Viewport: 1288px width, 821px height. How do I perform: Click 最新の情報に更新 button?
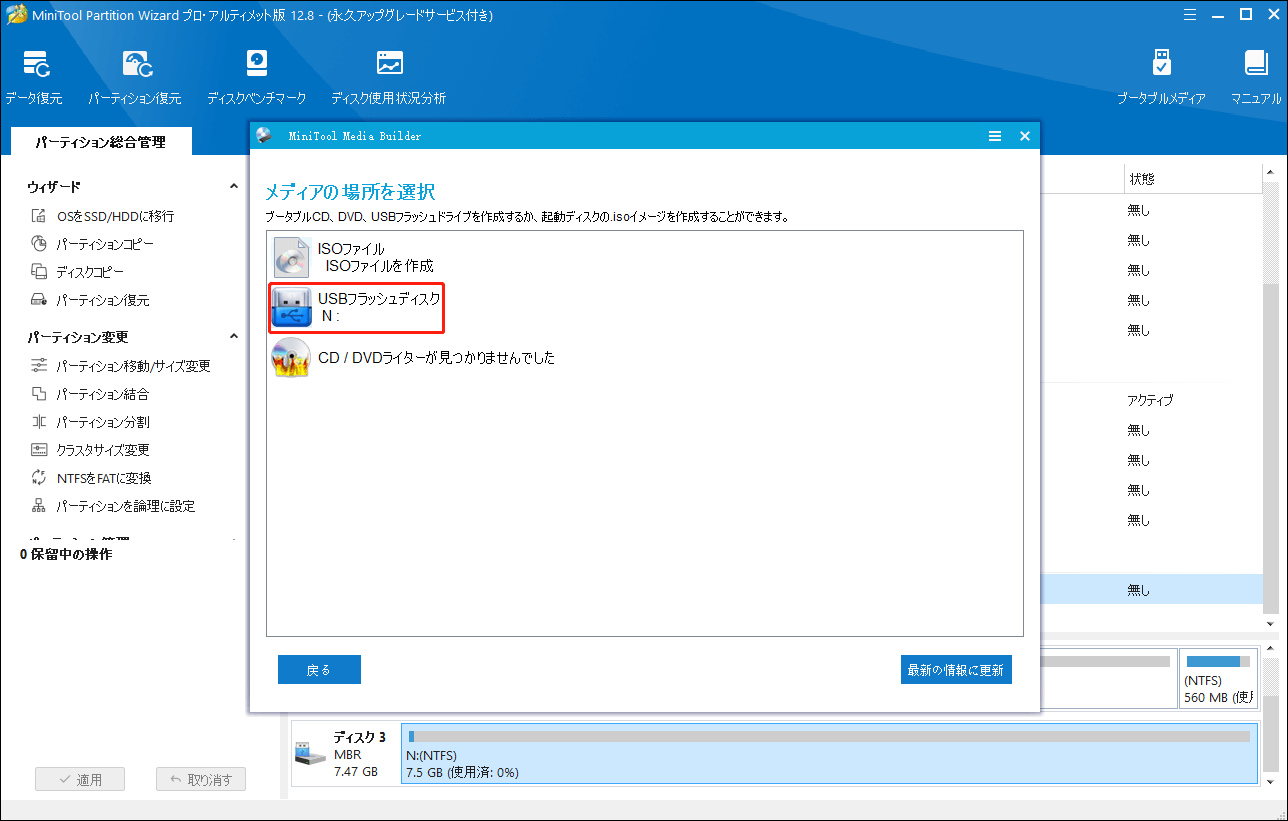956,670
